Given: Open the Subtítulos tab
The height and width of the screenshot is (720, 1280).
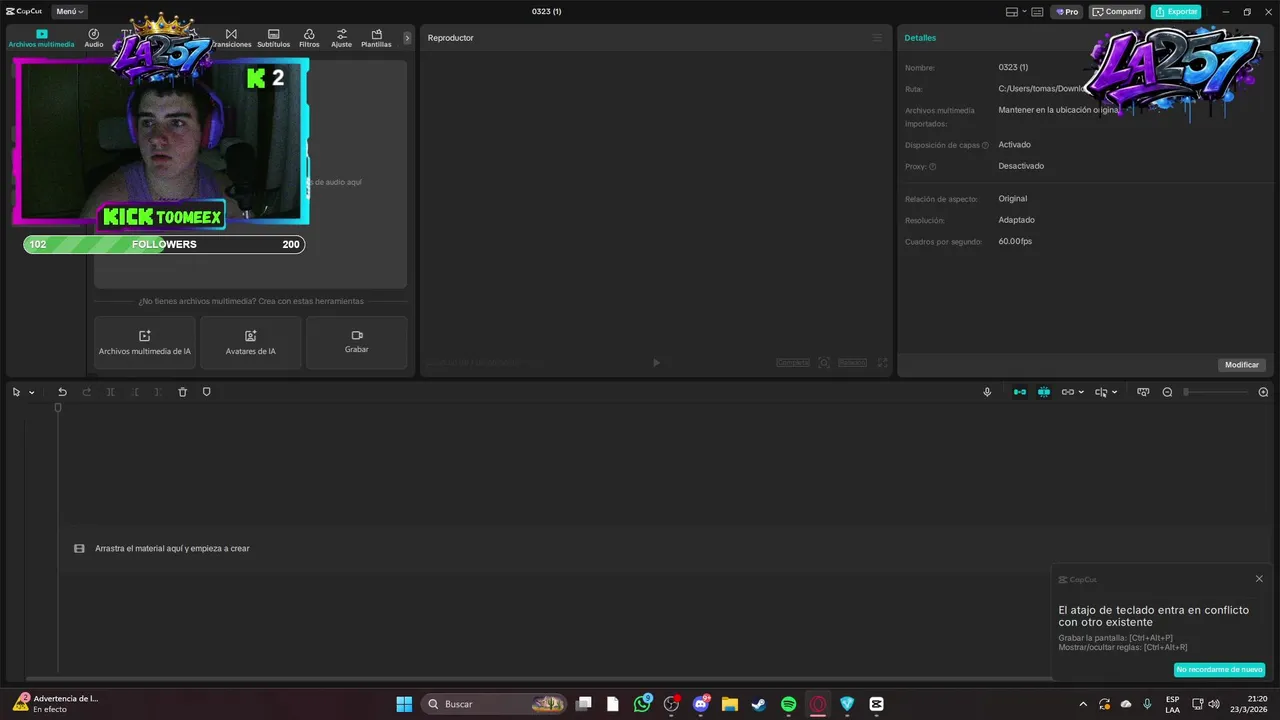Looking at the screenshot, I should [273, 39].
